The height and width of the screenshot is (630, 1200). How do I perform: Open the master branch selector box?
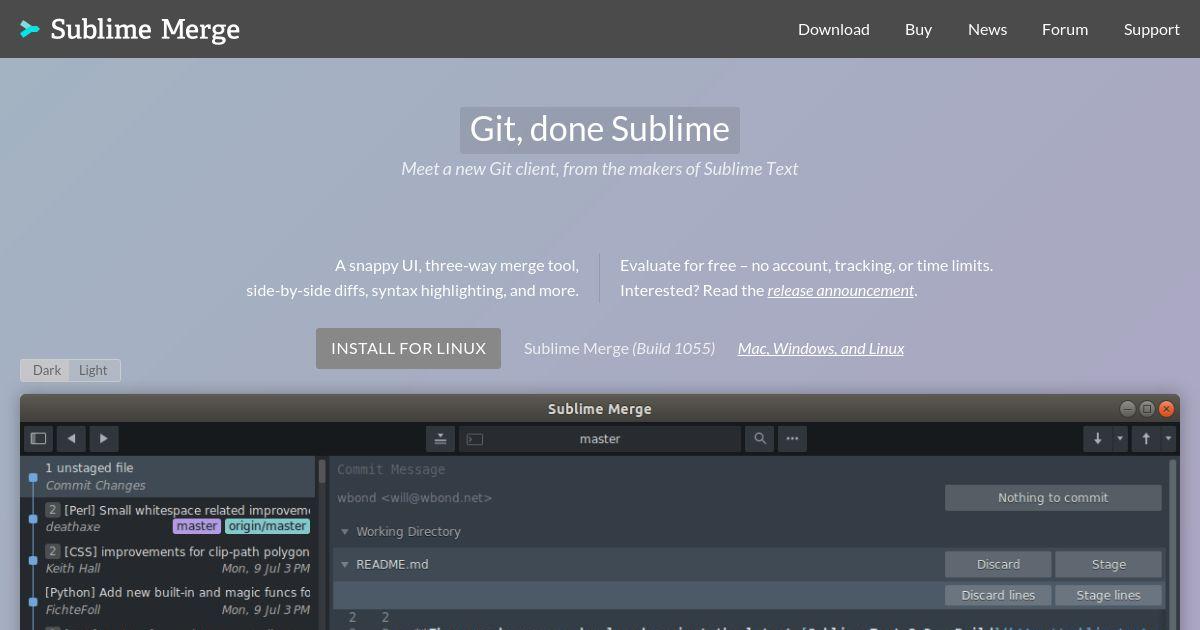600,438
